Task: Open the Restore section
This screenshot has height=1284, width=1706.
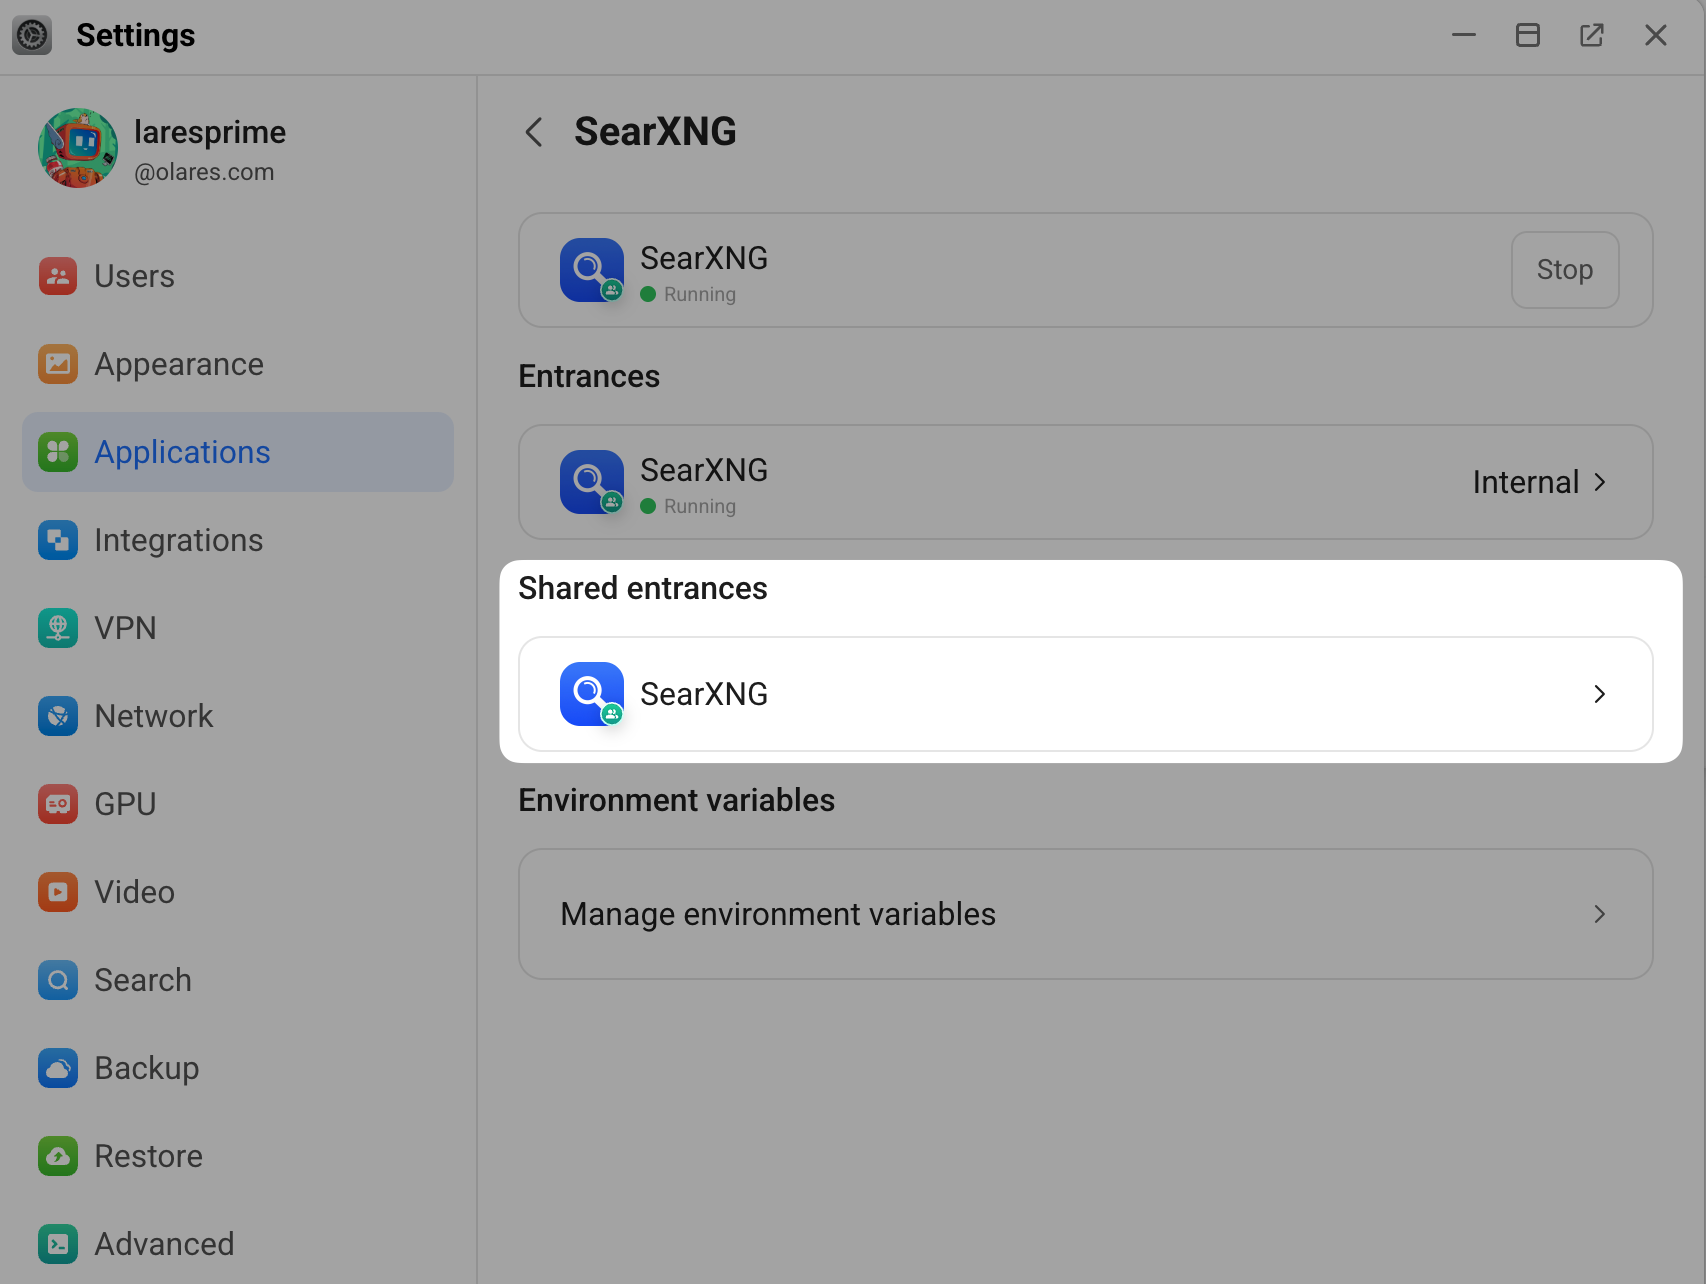Action: click(x=238, y=1156)
